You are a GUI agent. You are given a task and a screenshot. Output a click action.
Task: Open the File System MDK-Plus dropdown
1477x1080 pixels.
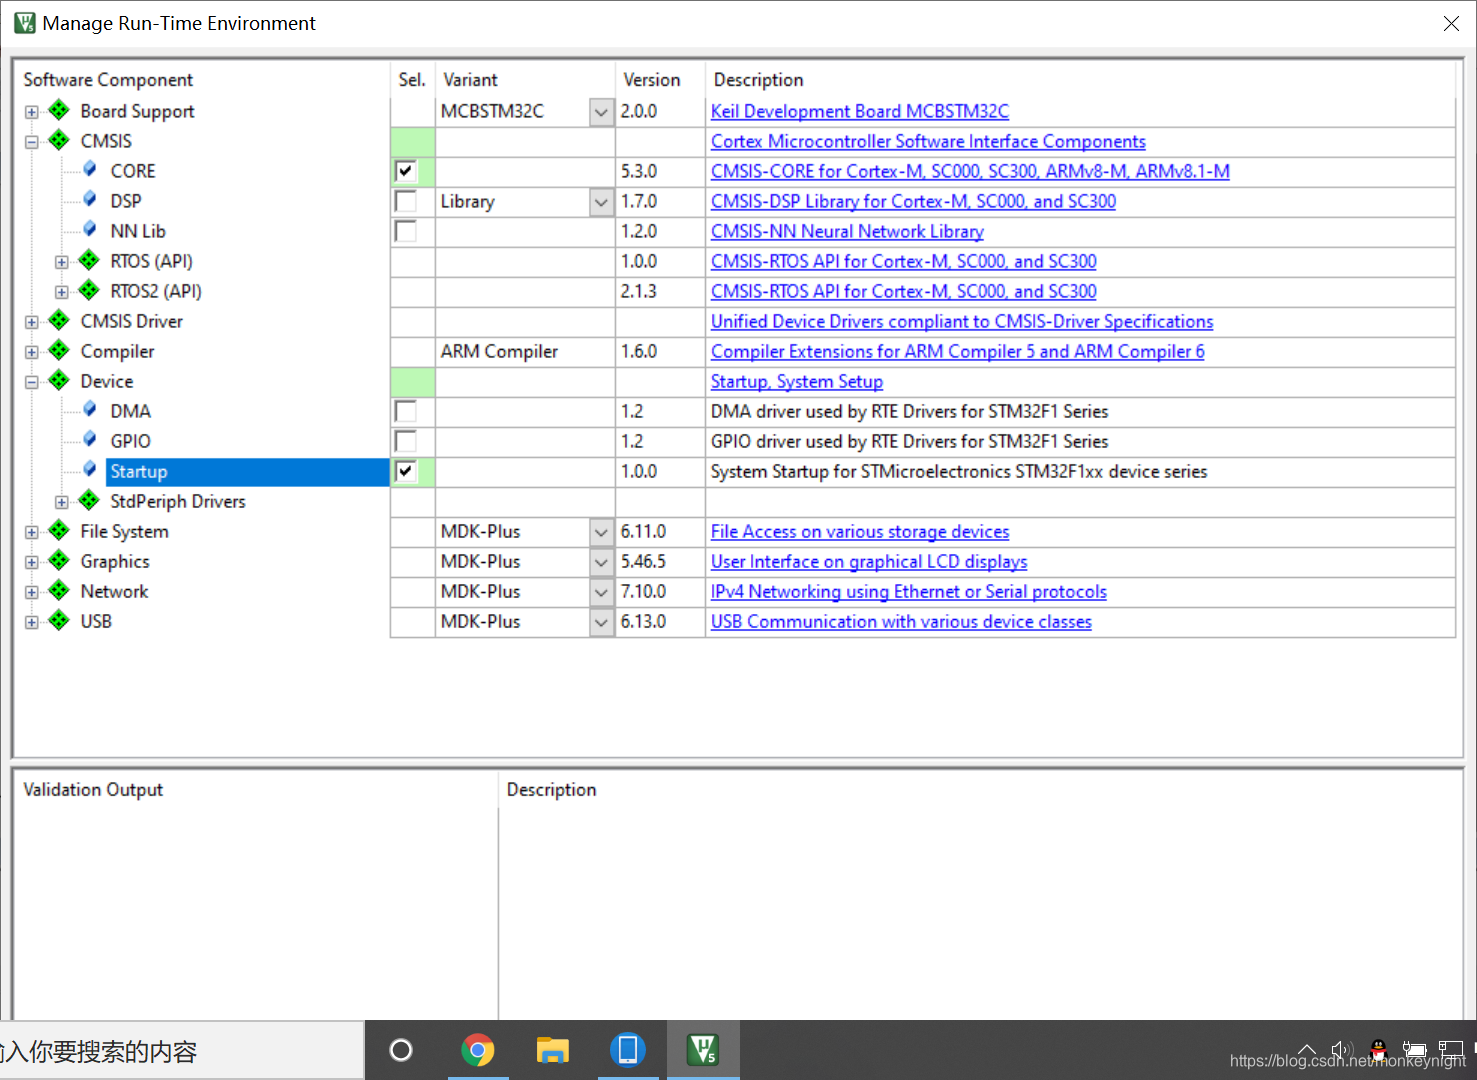[x=601, y=532]
